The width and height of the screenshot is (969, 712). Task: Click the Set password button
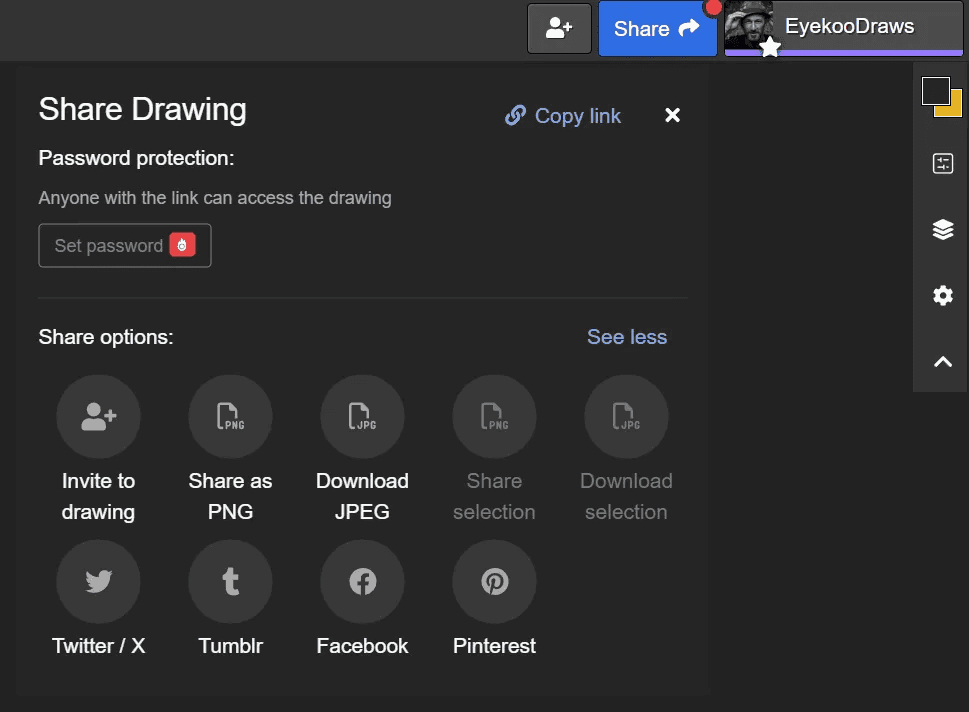point(125,246)
